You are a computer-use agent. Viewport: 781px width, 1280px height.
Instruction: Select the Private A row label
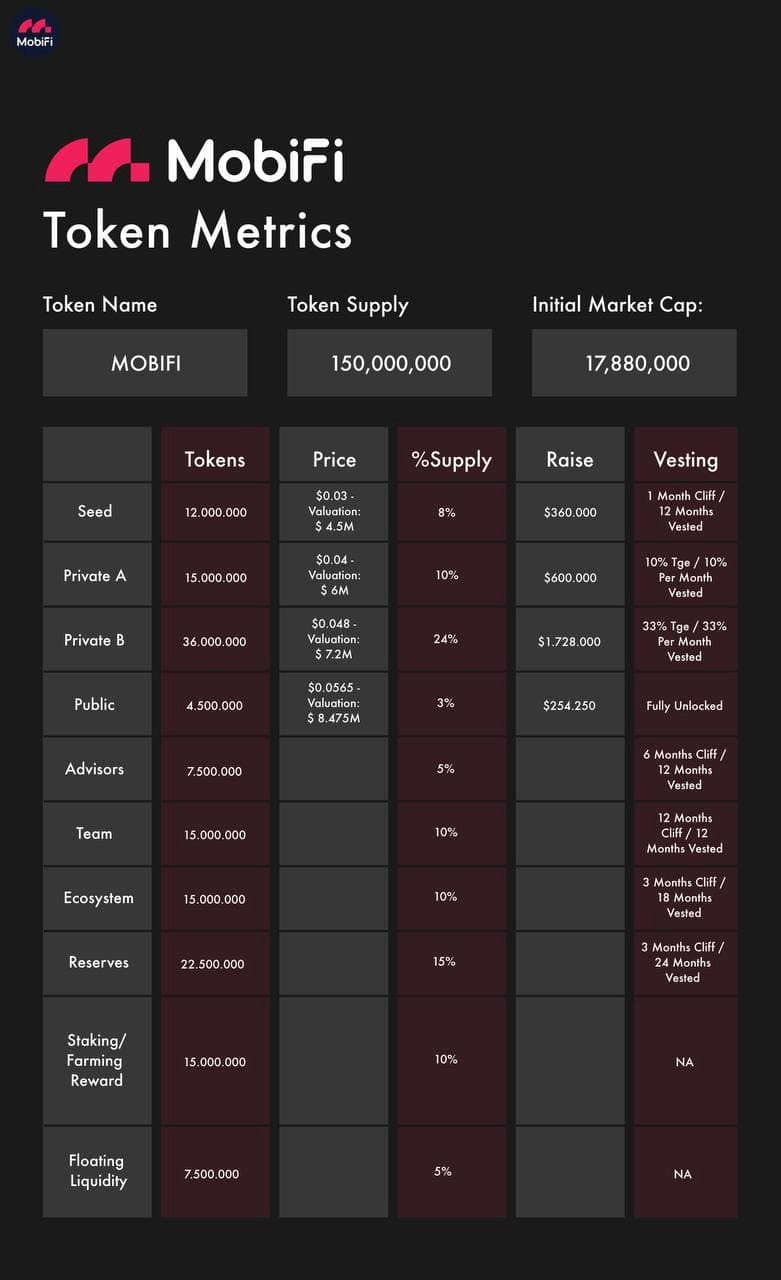[96, 576]
